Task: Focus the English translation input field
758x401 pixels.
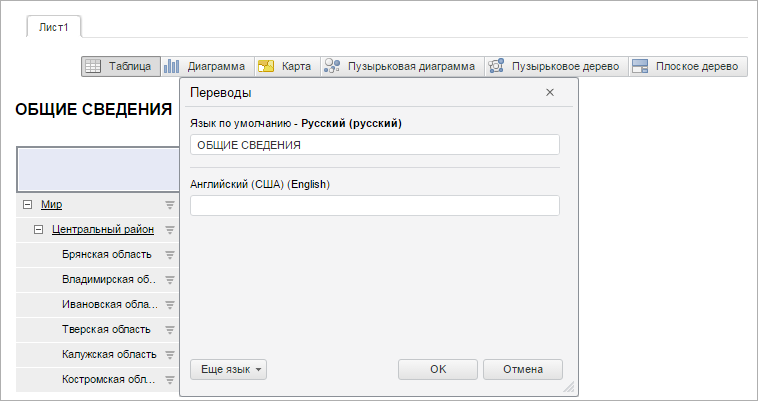Action: tap(374, 206)
